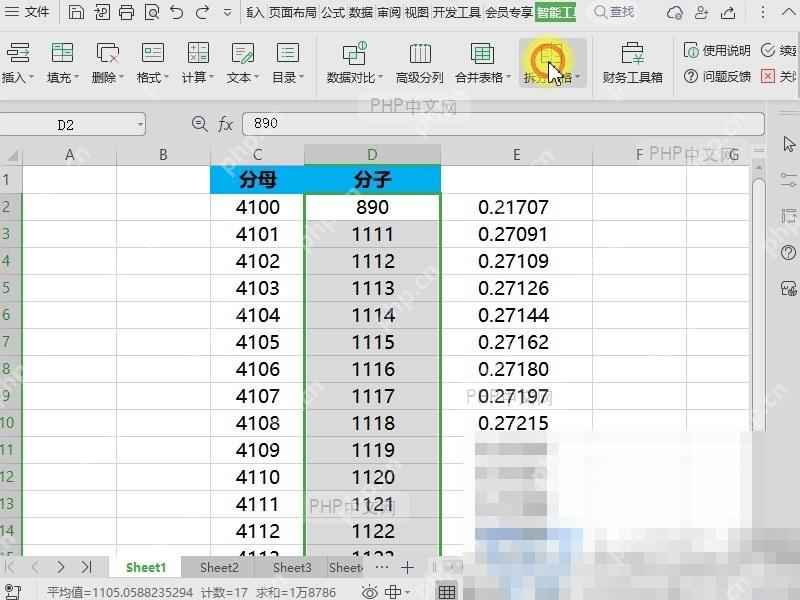Viewport: 800px width, 600px height.
Task: Click the status bar icon at far left
Action: coord(12,592)
